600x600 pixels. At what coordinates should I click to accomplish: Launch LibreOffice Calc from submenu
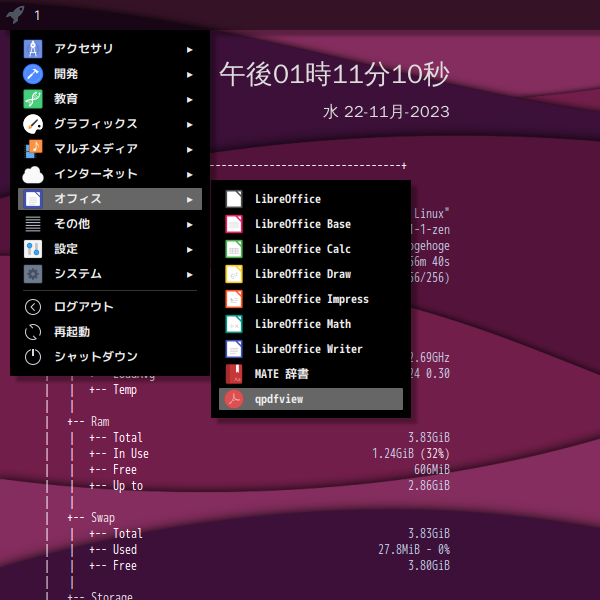(x=311, y=249)
